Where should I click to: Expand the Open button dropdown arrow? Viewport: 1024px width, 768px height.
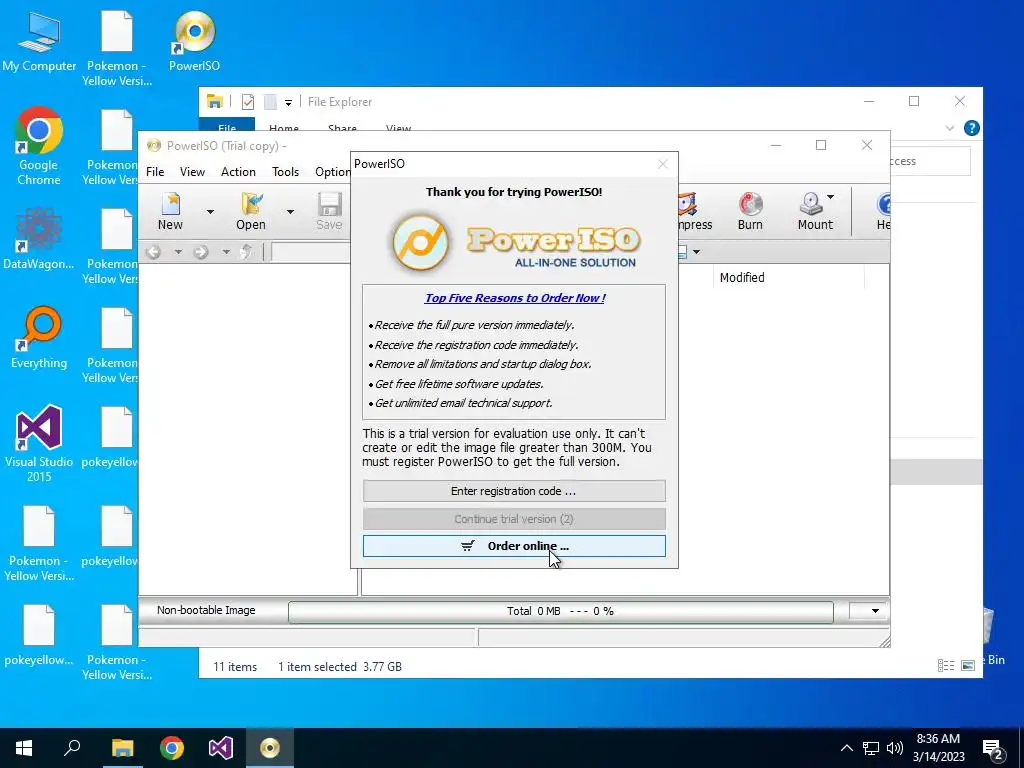[x=290, y=212]
